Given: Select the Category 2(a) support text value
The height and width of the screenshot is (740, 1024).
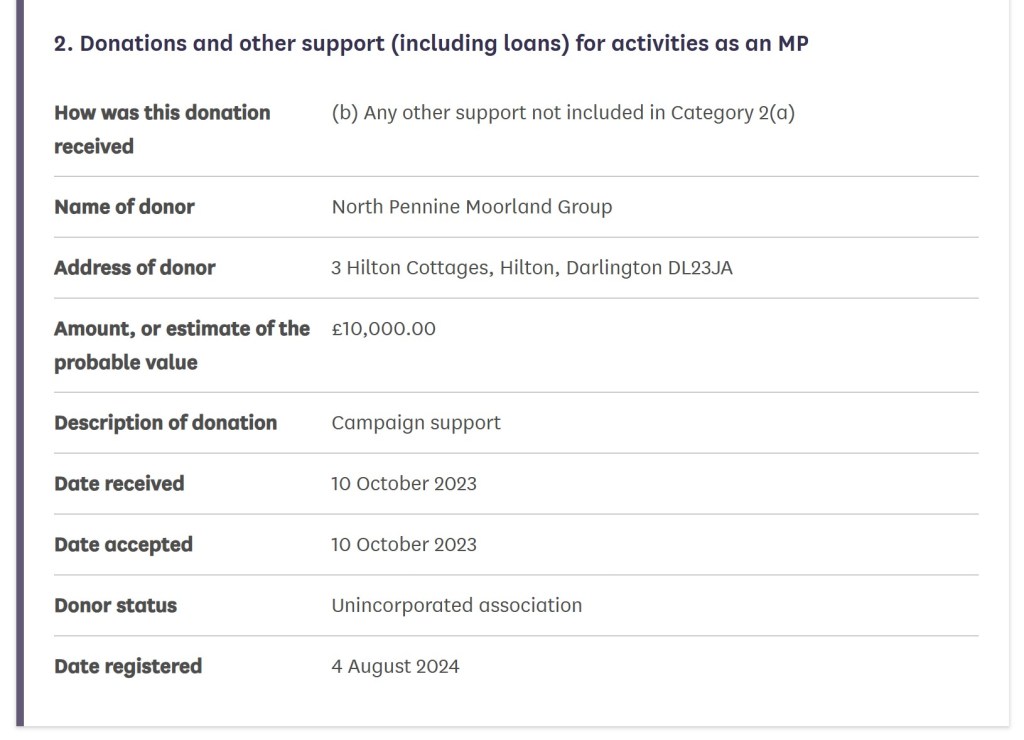Looking at the screenshot, I should point(563,113).
